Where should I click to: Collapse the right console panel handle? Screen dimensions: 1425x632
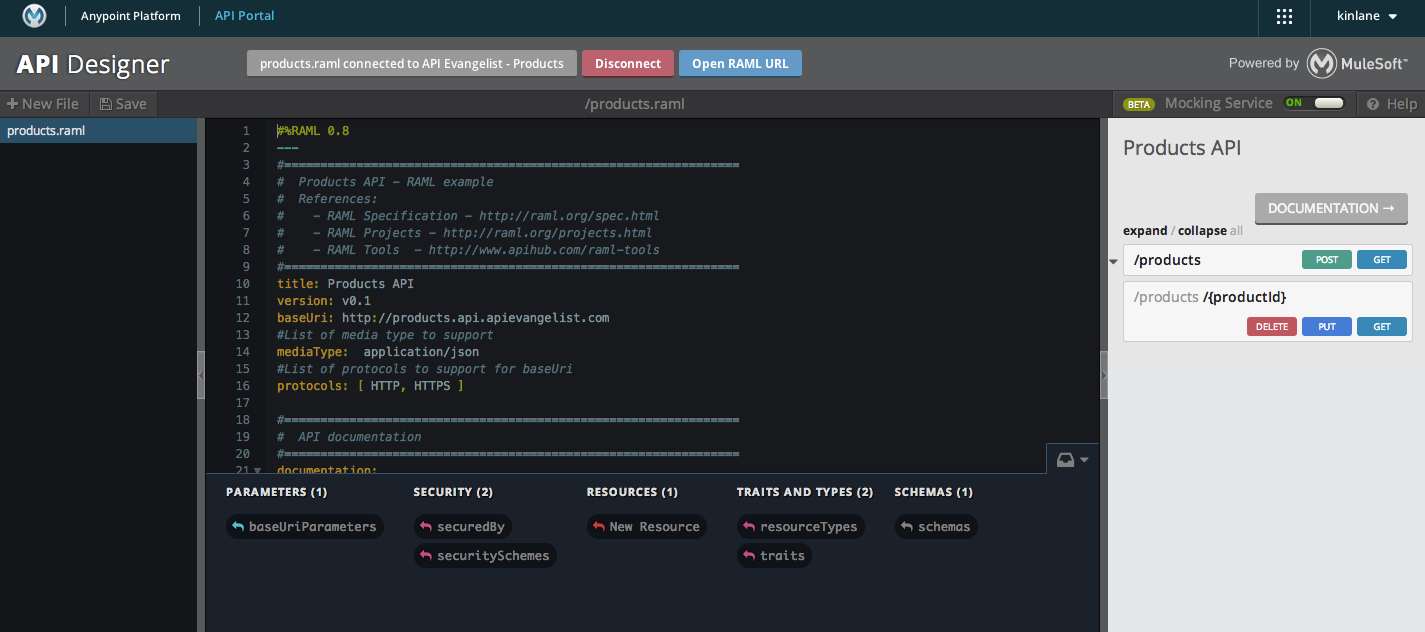[1104, 375]
